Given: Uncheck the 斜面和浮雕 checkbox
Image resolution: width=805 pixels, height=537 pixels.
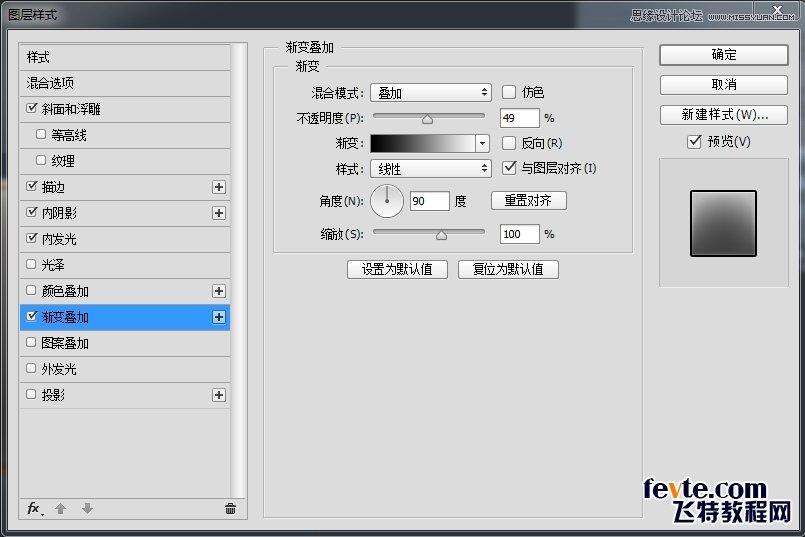Looking at the screenshot, I should pos(32,108).
